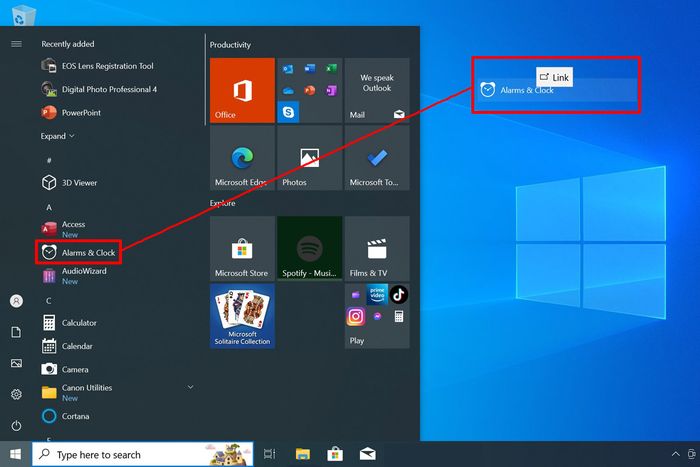
Task: Open Mail on the taskbar
Action: point(367,454)
